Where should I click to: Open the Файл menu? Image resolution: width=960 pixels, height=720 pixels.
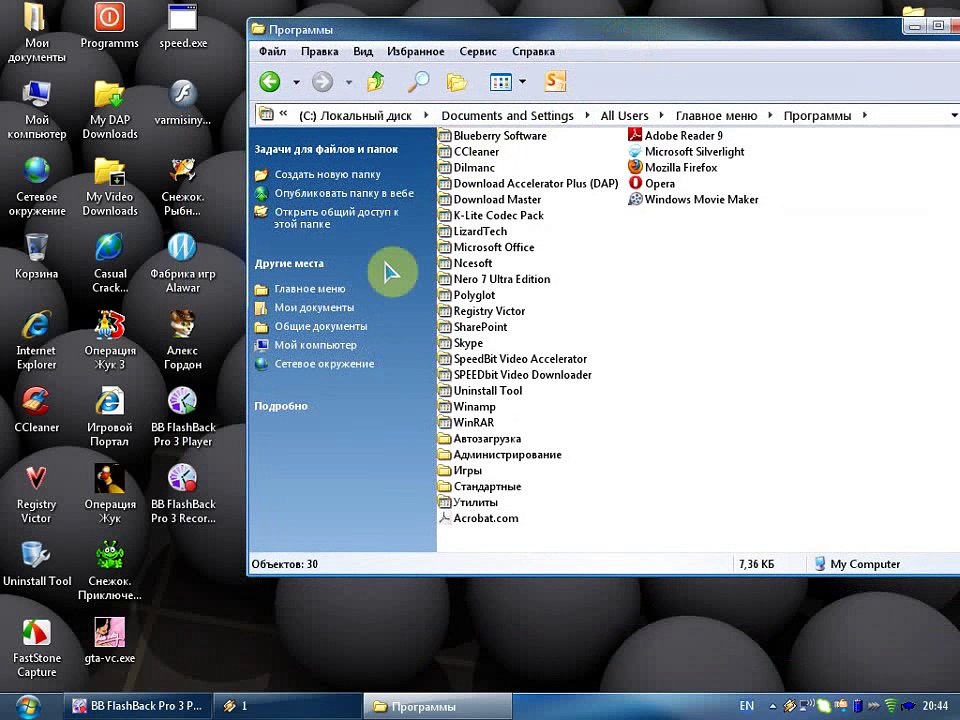(x=272, y=51)
